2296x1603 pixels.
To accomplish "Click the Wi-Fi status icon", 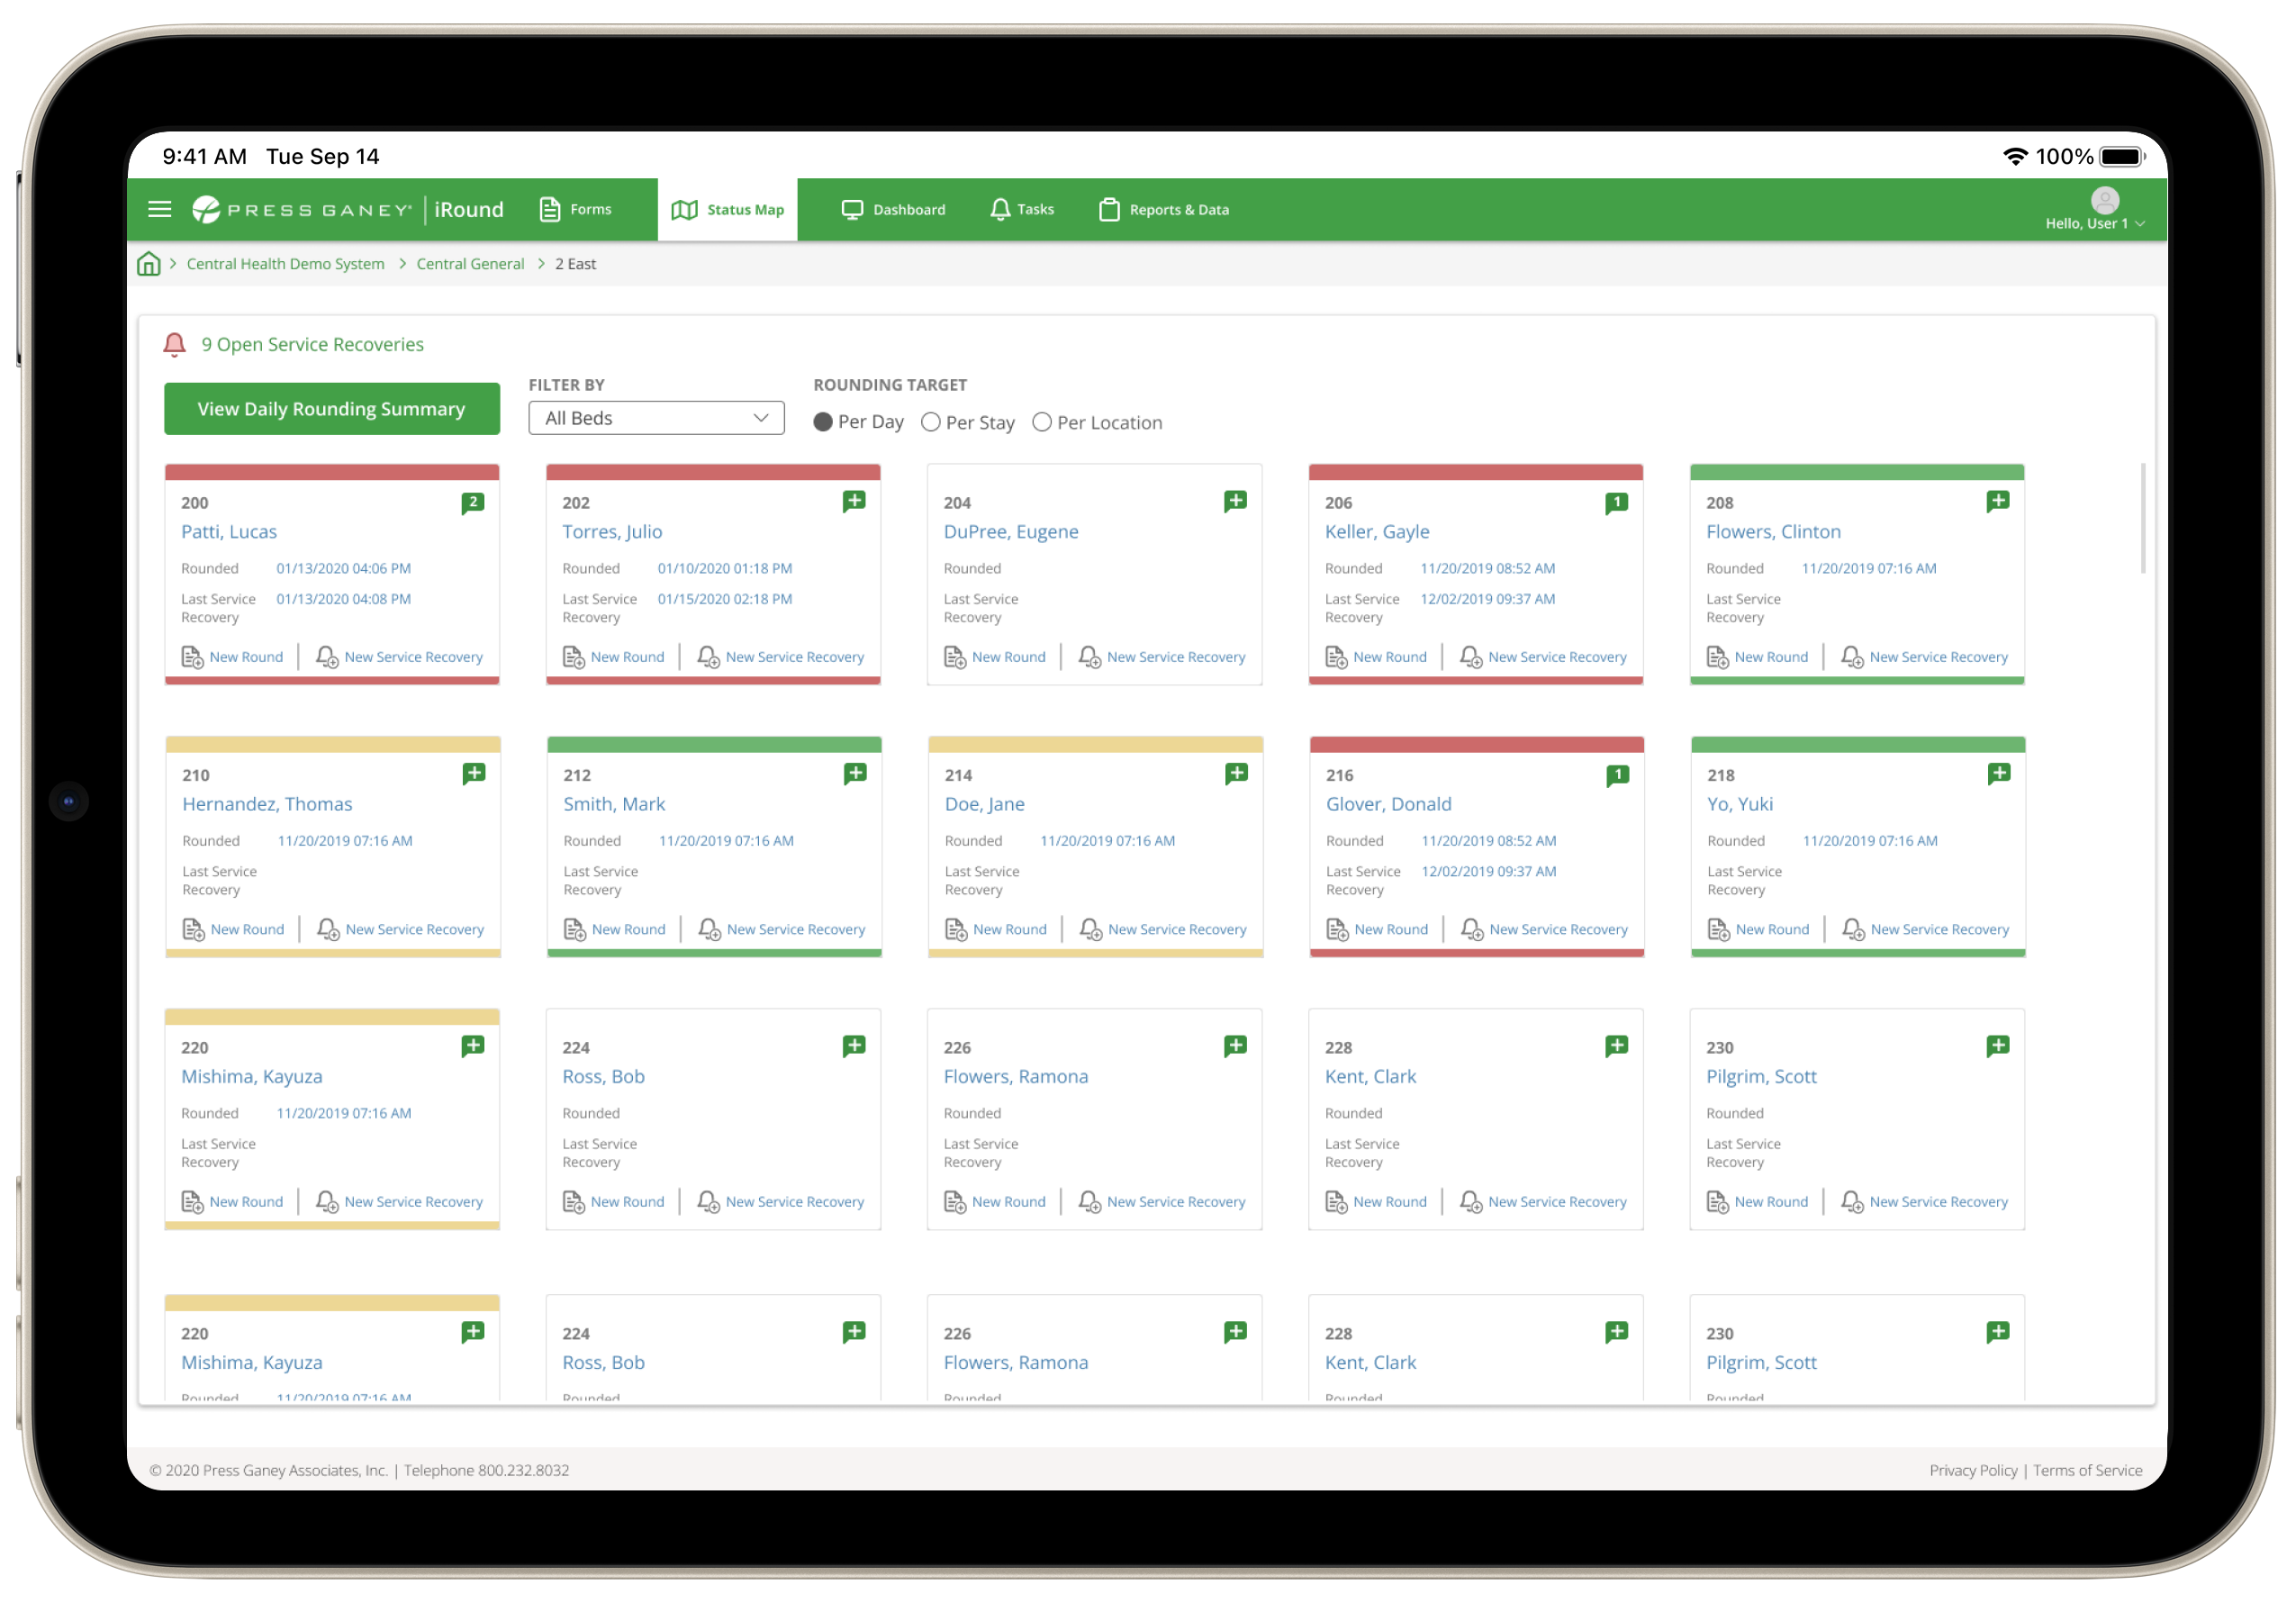I will pos(2014,157).
